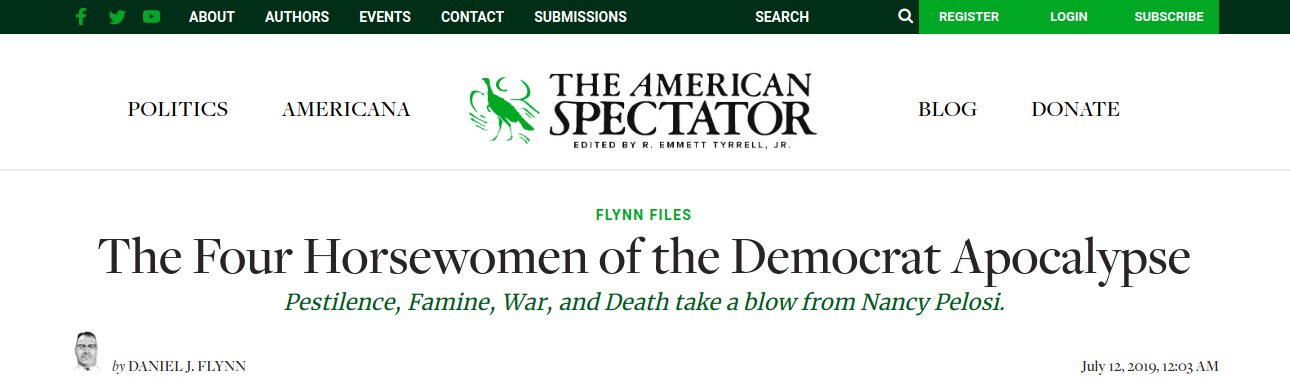Click the Subscribe button
This screenshot has width=1290, height=381.
click(1169, 17)
